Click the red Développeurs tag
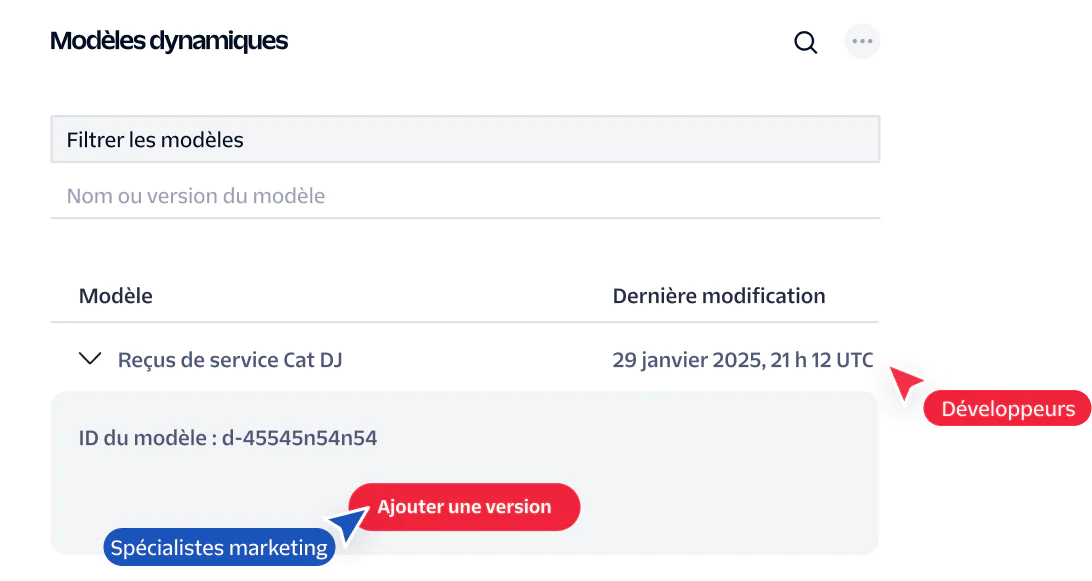The image size is (1092, 581). (x=1007, y=408)
